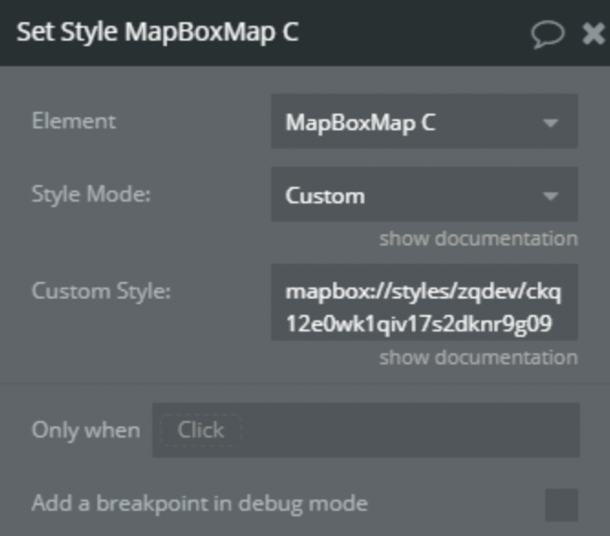The height and width of the screenshot is (536, 610).
Task: Click the Custom Style: label
Action: pos(101,291)
